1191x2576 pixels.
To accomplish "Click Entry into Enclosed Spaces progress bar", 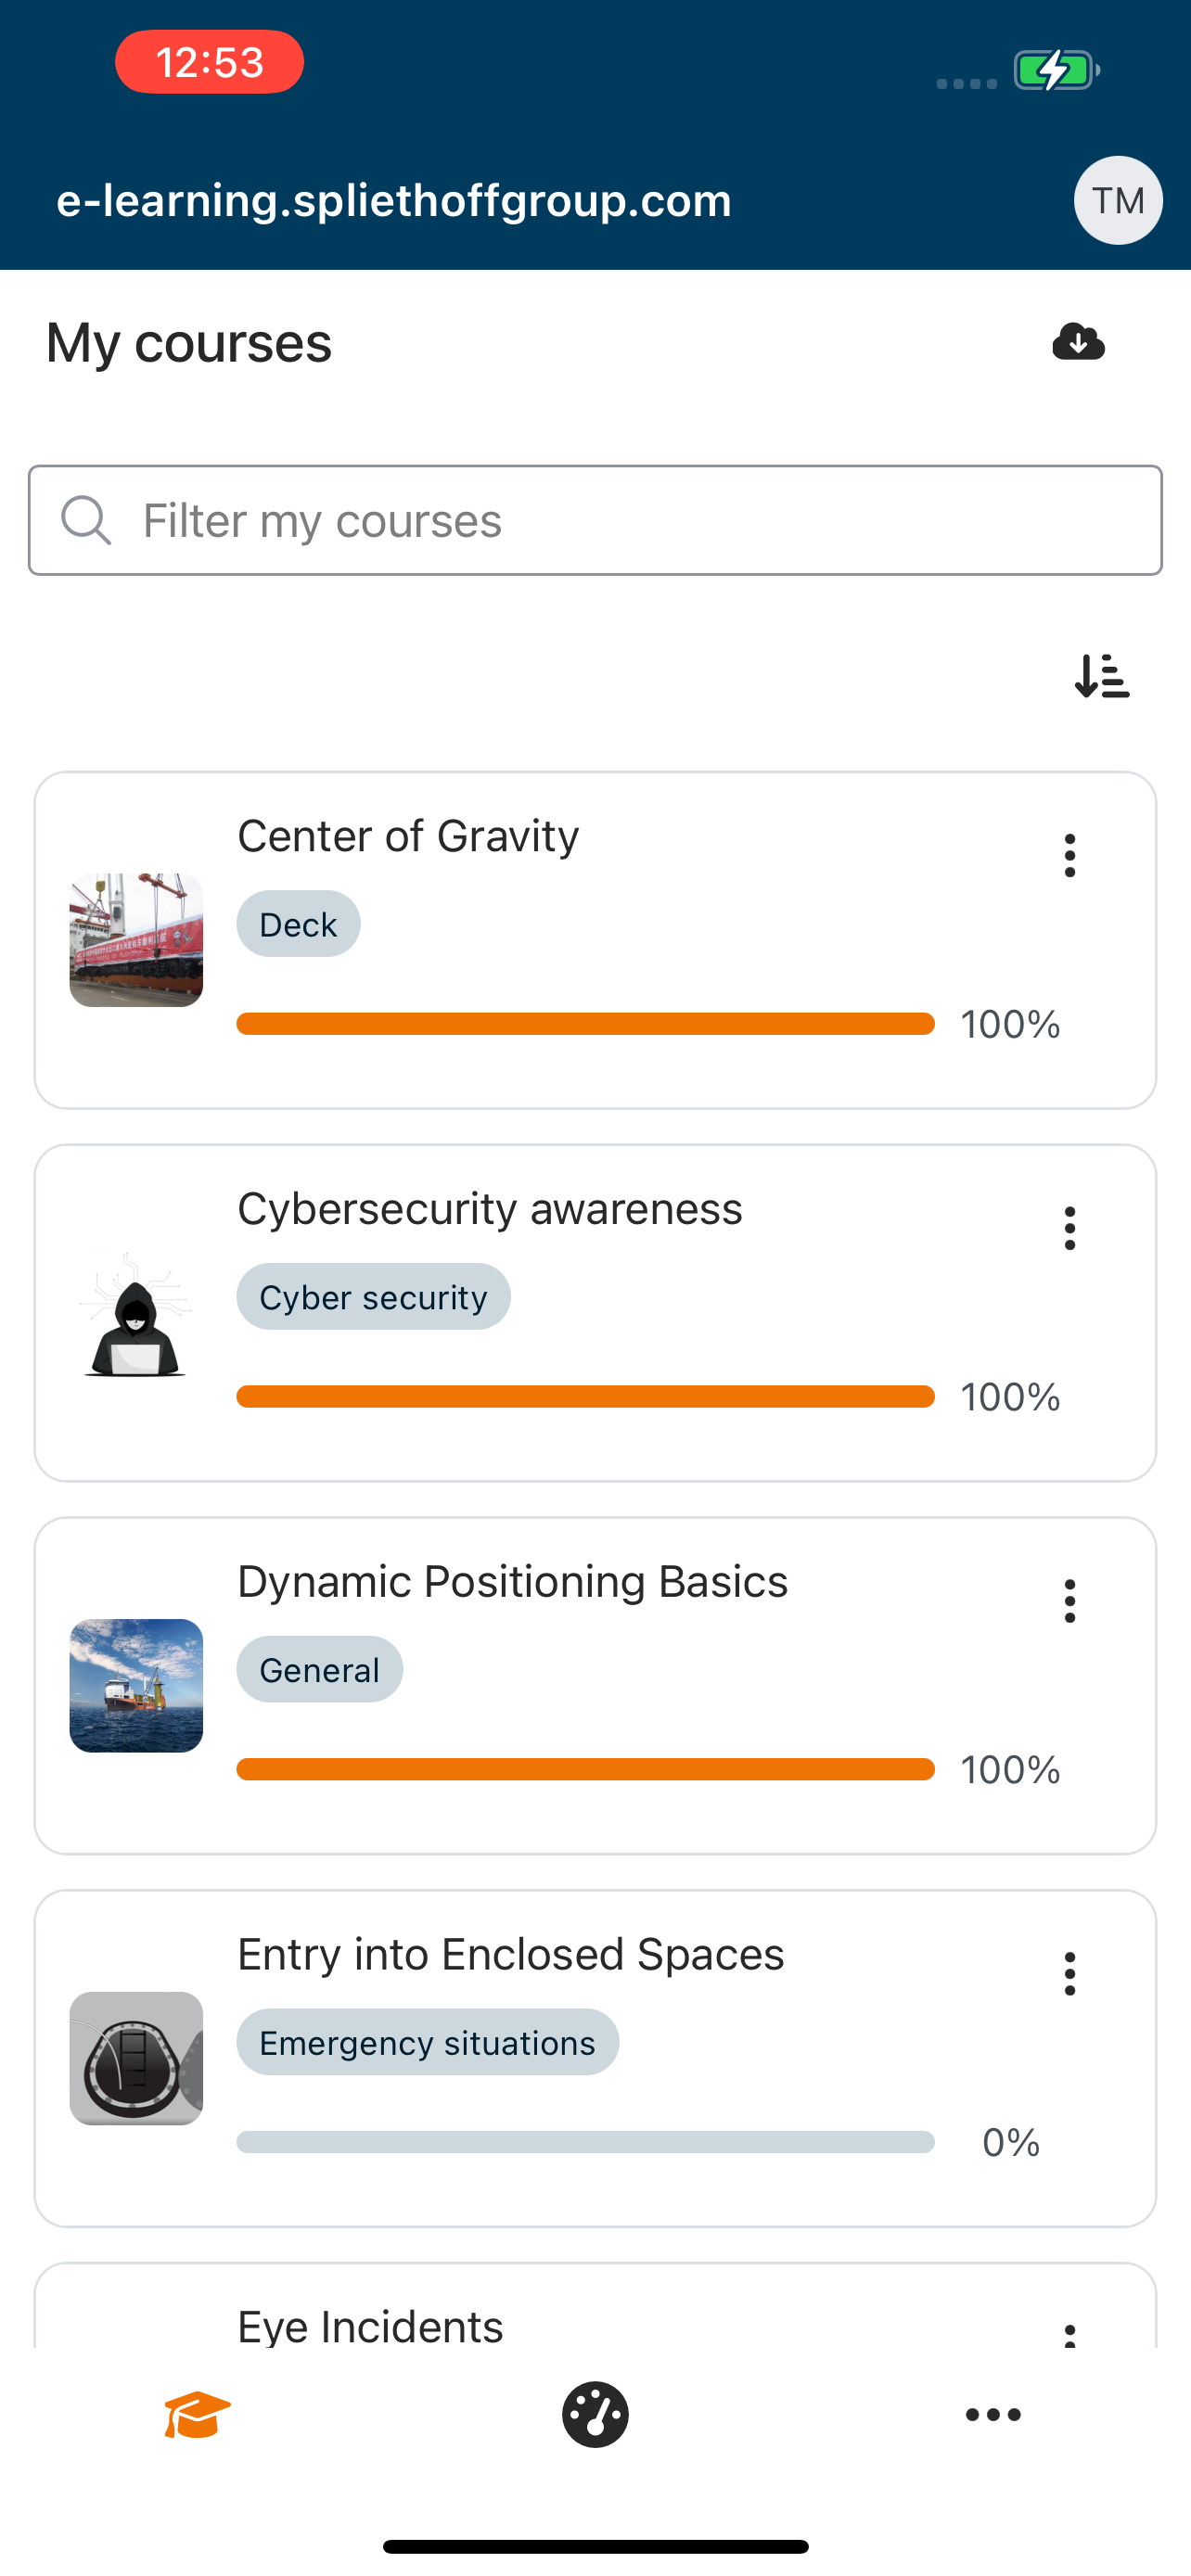I will (x=585, y=2142).
